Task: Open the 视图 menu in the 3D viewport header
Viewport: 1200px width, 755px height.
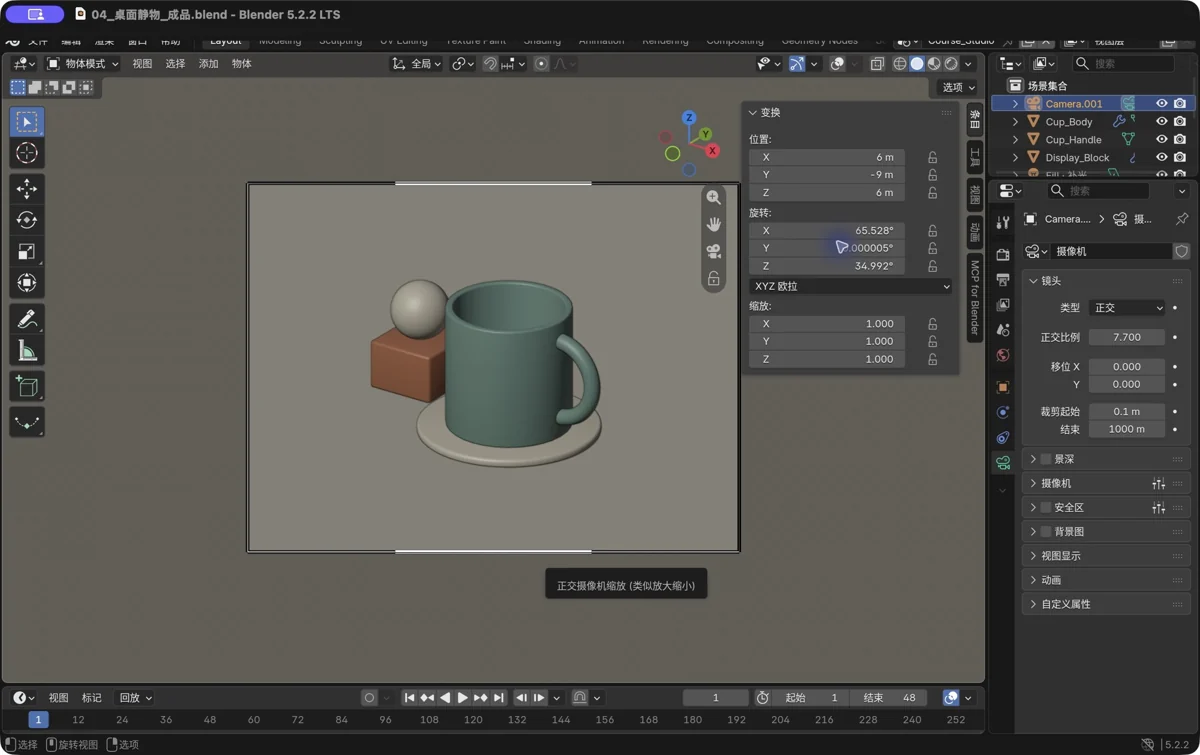Action: (142, 64)
